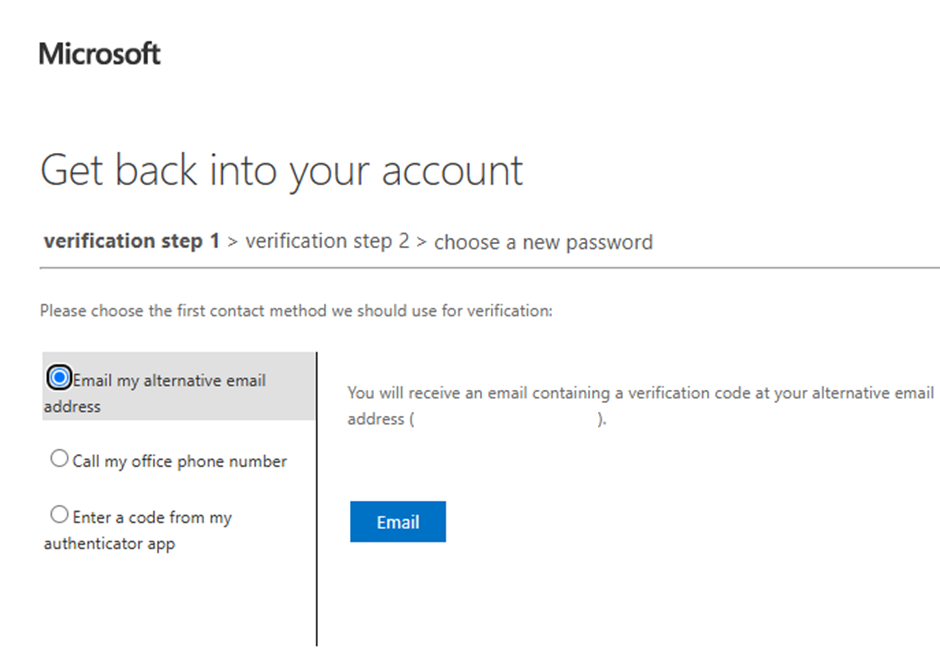Choose the authenticator app code radio button
Viewport: 940px width, 649px height.
tap(59, 514)
